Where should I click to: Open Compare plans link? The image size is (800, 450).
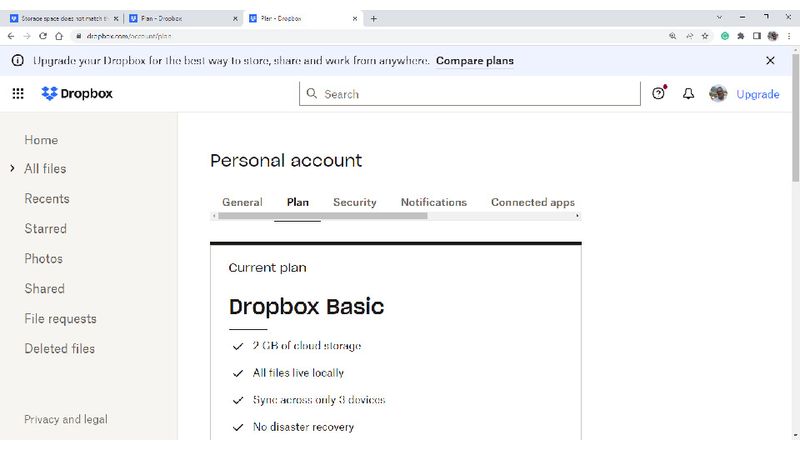(x=474, y=61)
